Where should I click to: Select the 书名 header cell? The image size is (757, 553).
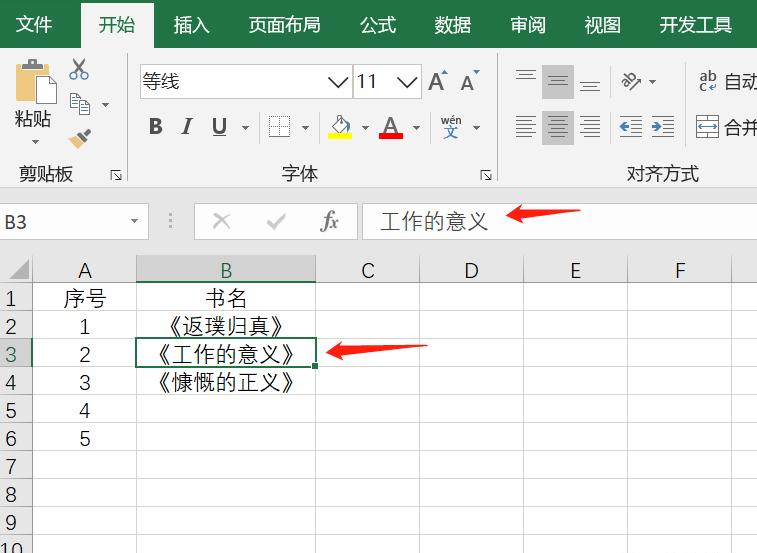point(226,298)
